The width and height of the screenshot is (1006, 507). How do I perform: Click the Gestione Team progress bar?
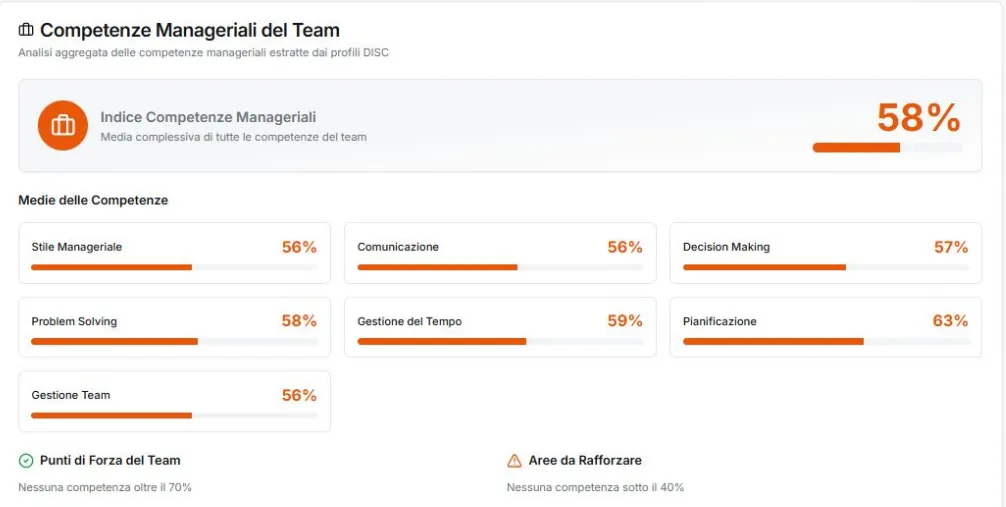point(174,415)
